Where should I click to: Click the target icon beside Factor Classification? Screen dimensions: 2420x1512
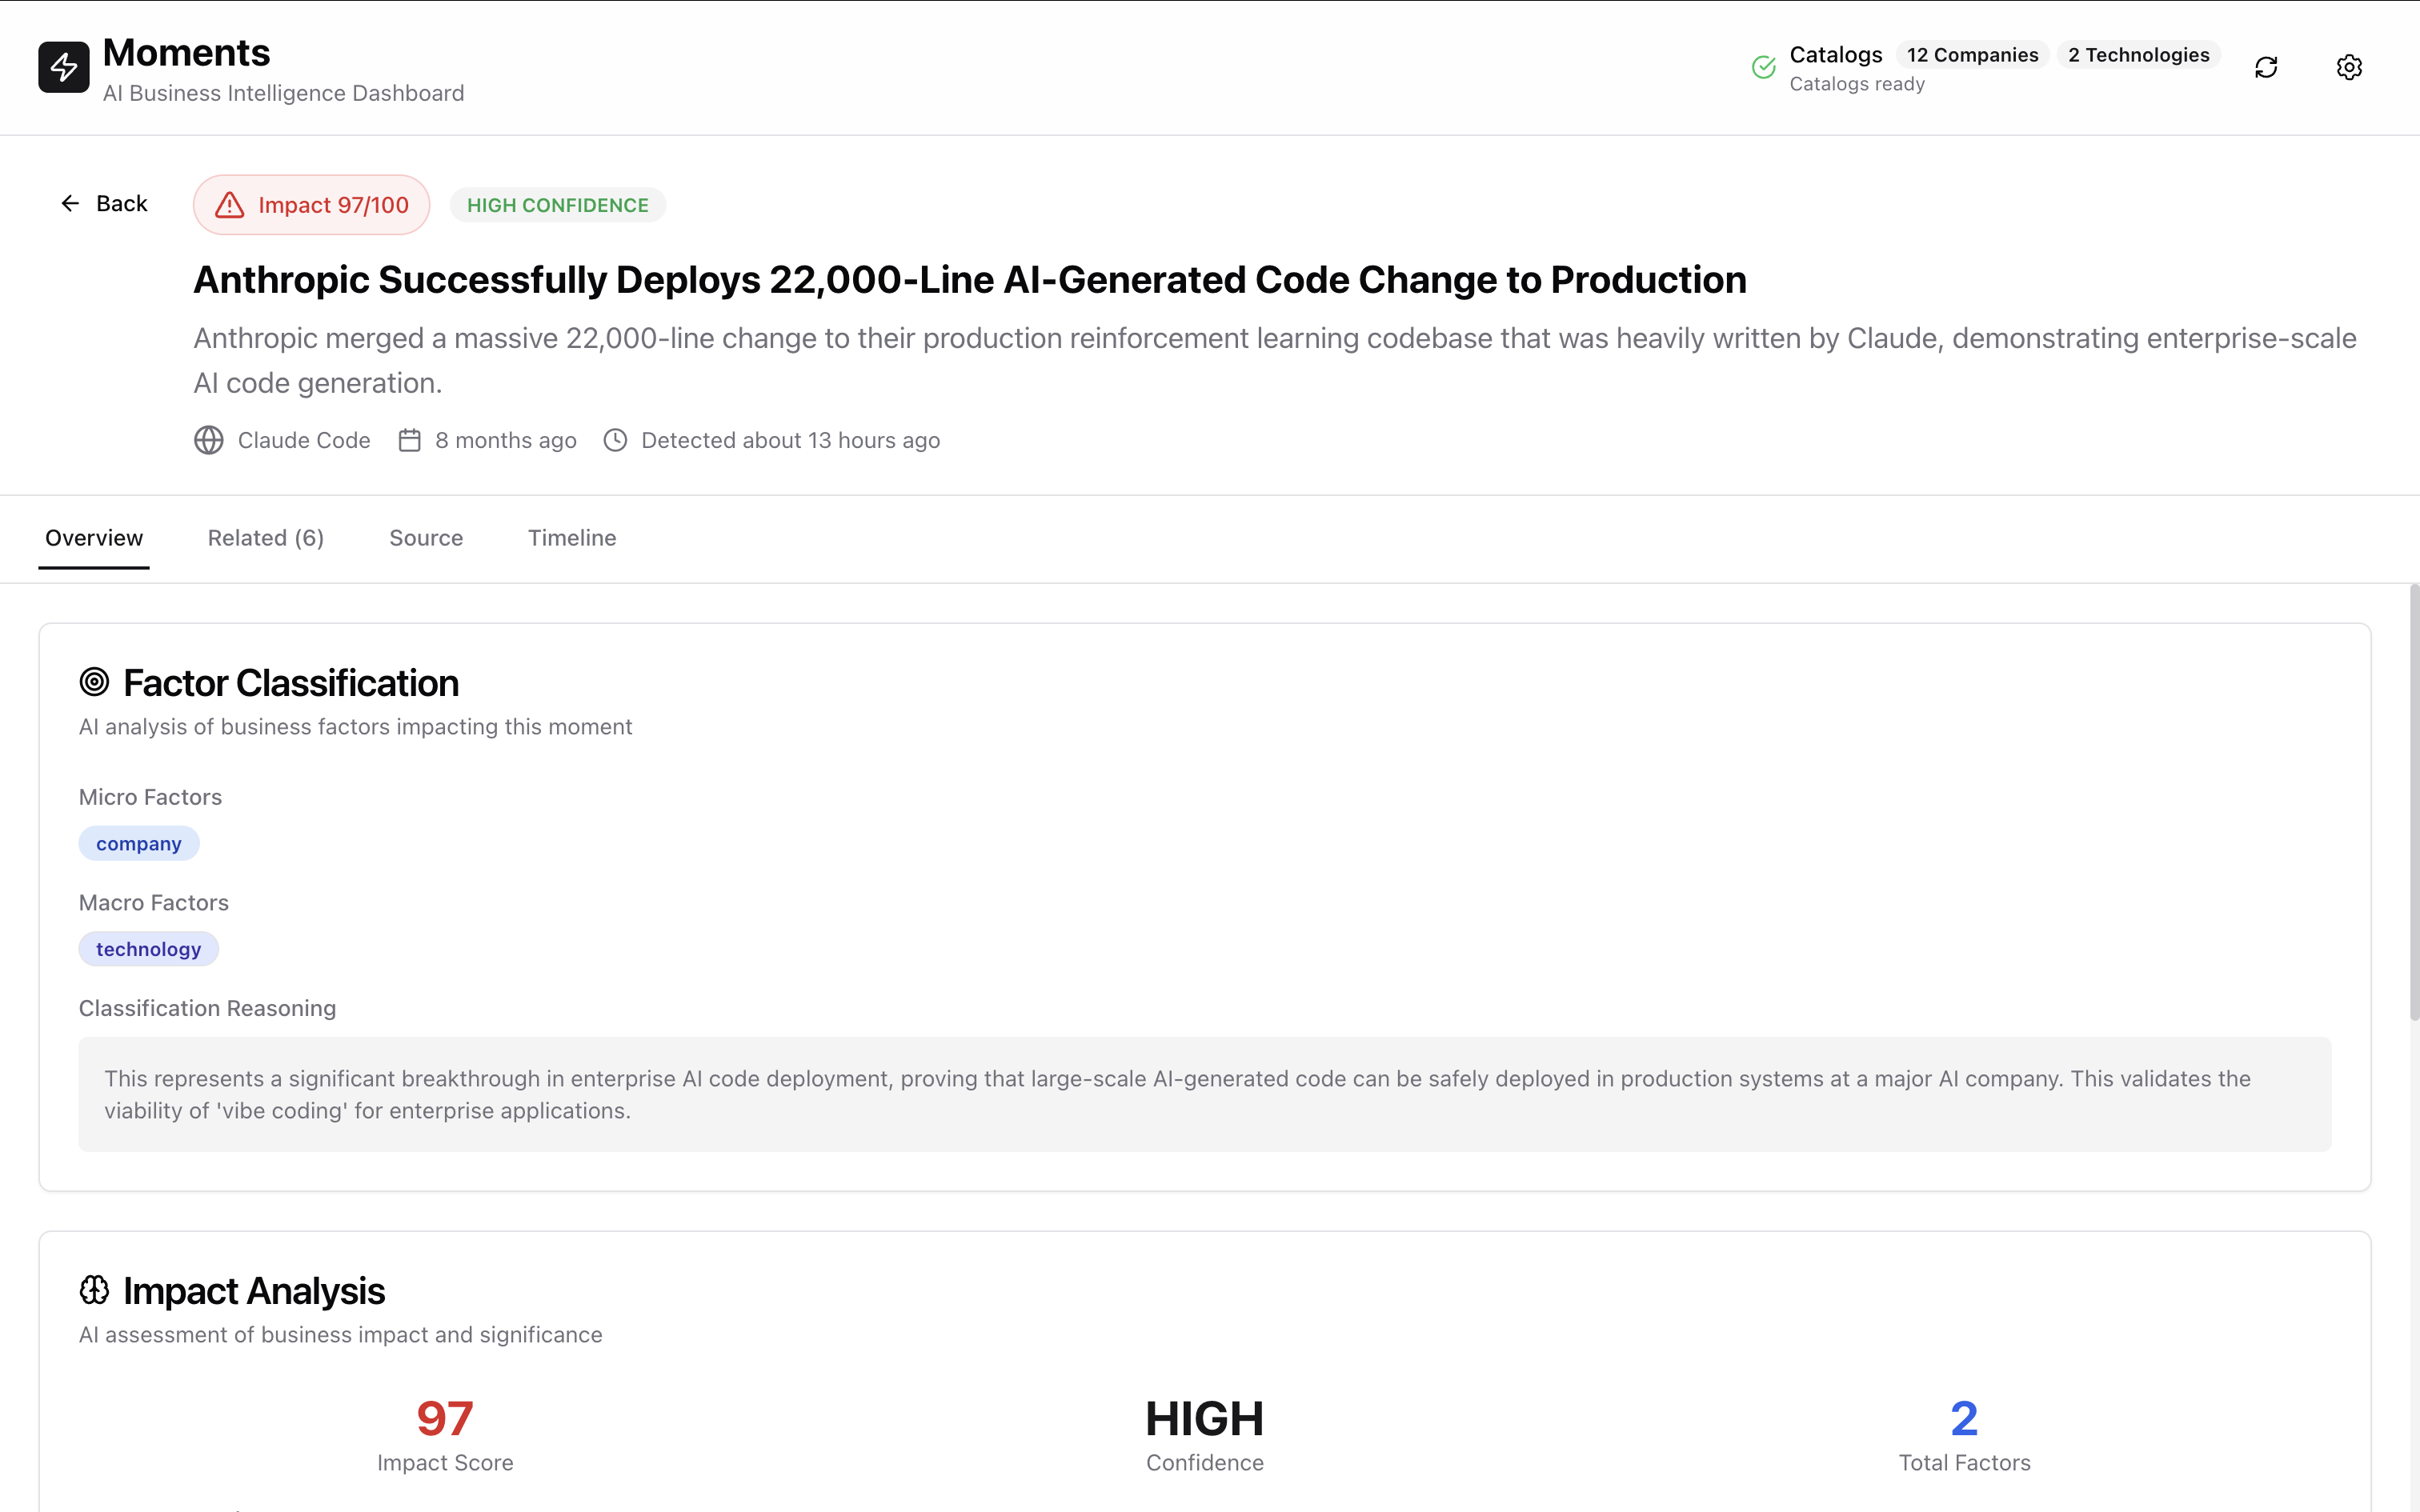pos(94,682)
